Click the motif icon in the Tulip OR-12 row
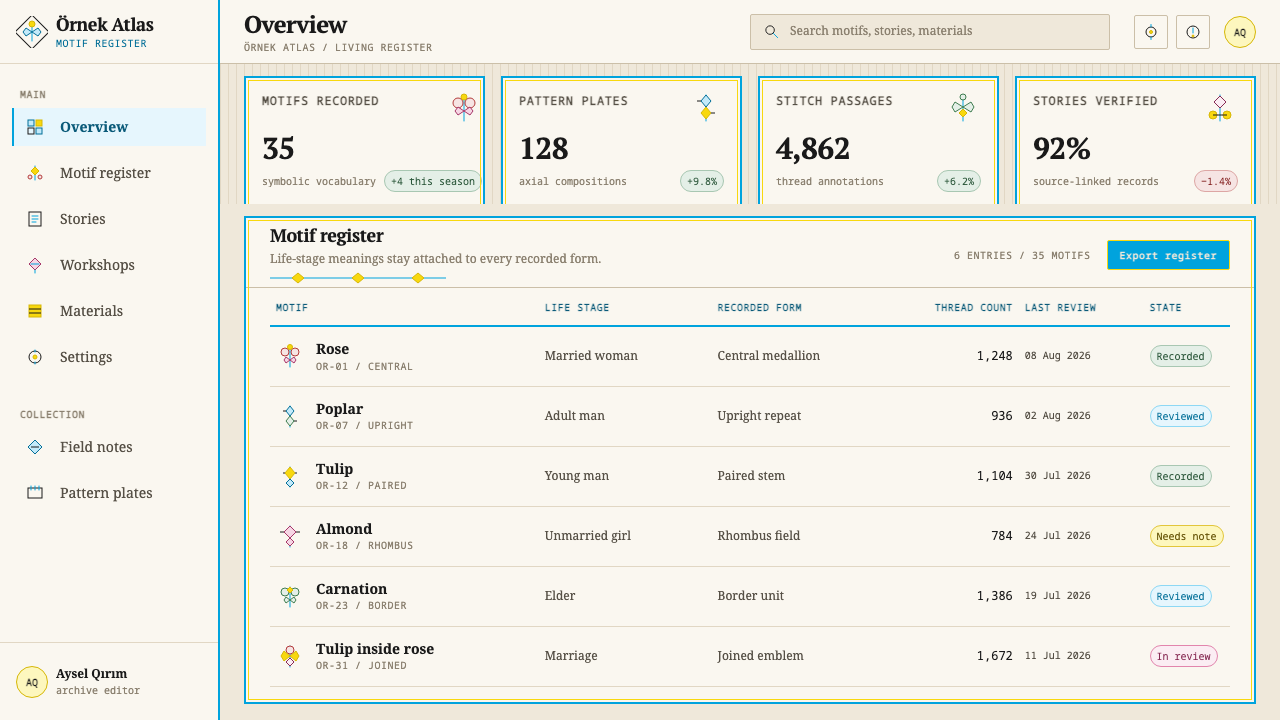1280x720 pixels. (290, 476)
